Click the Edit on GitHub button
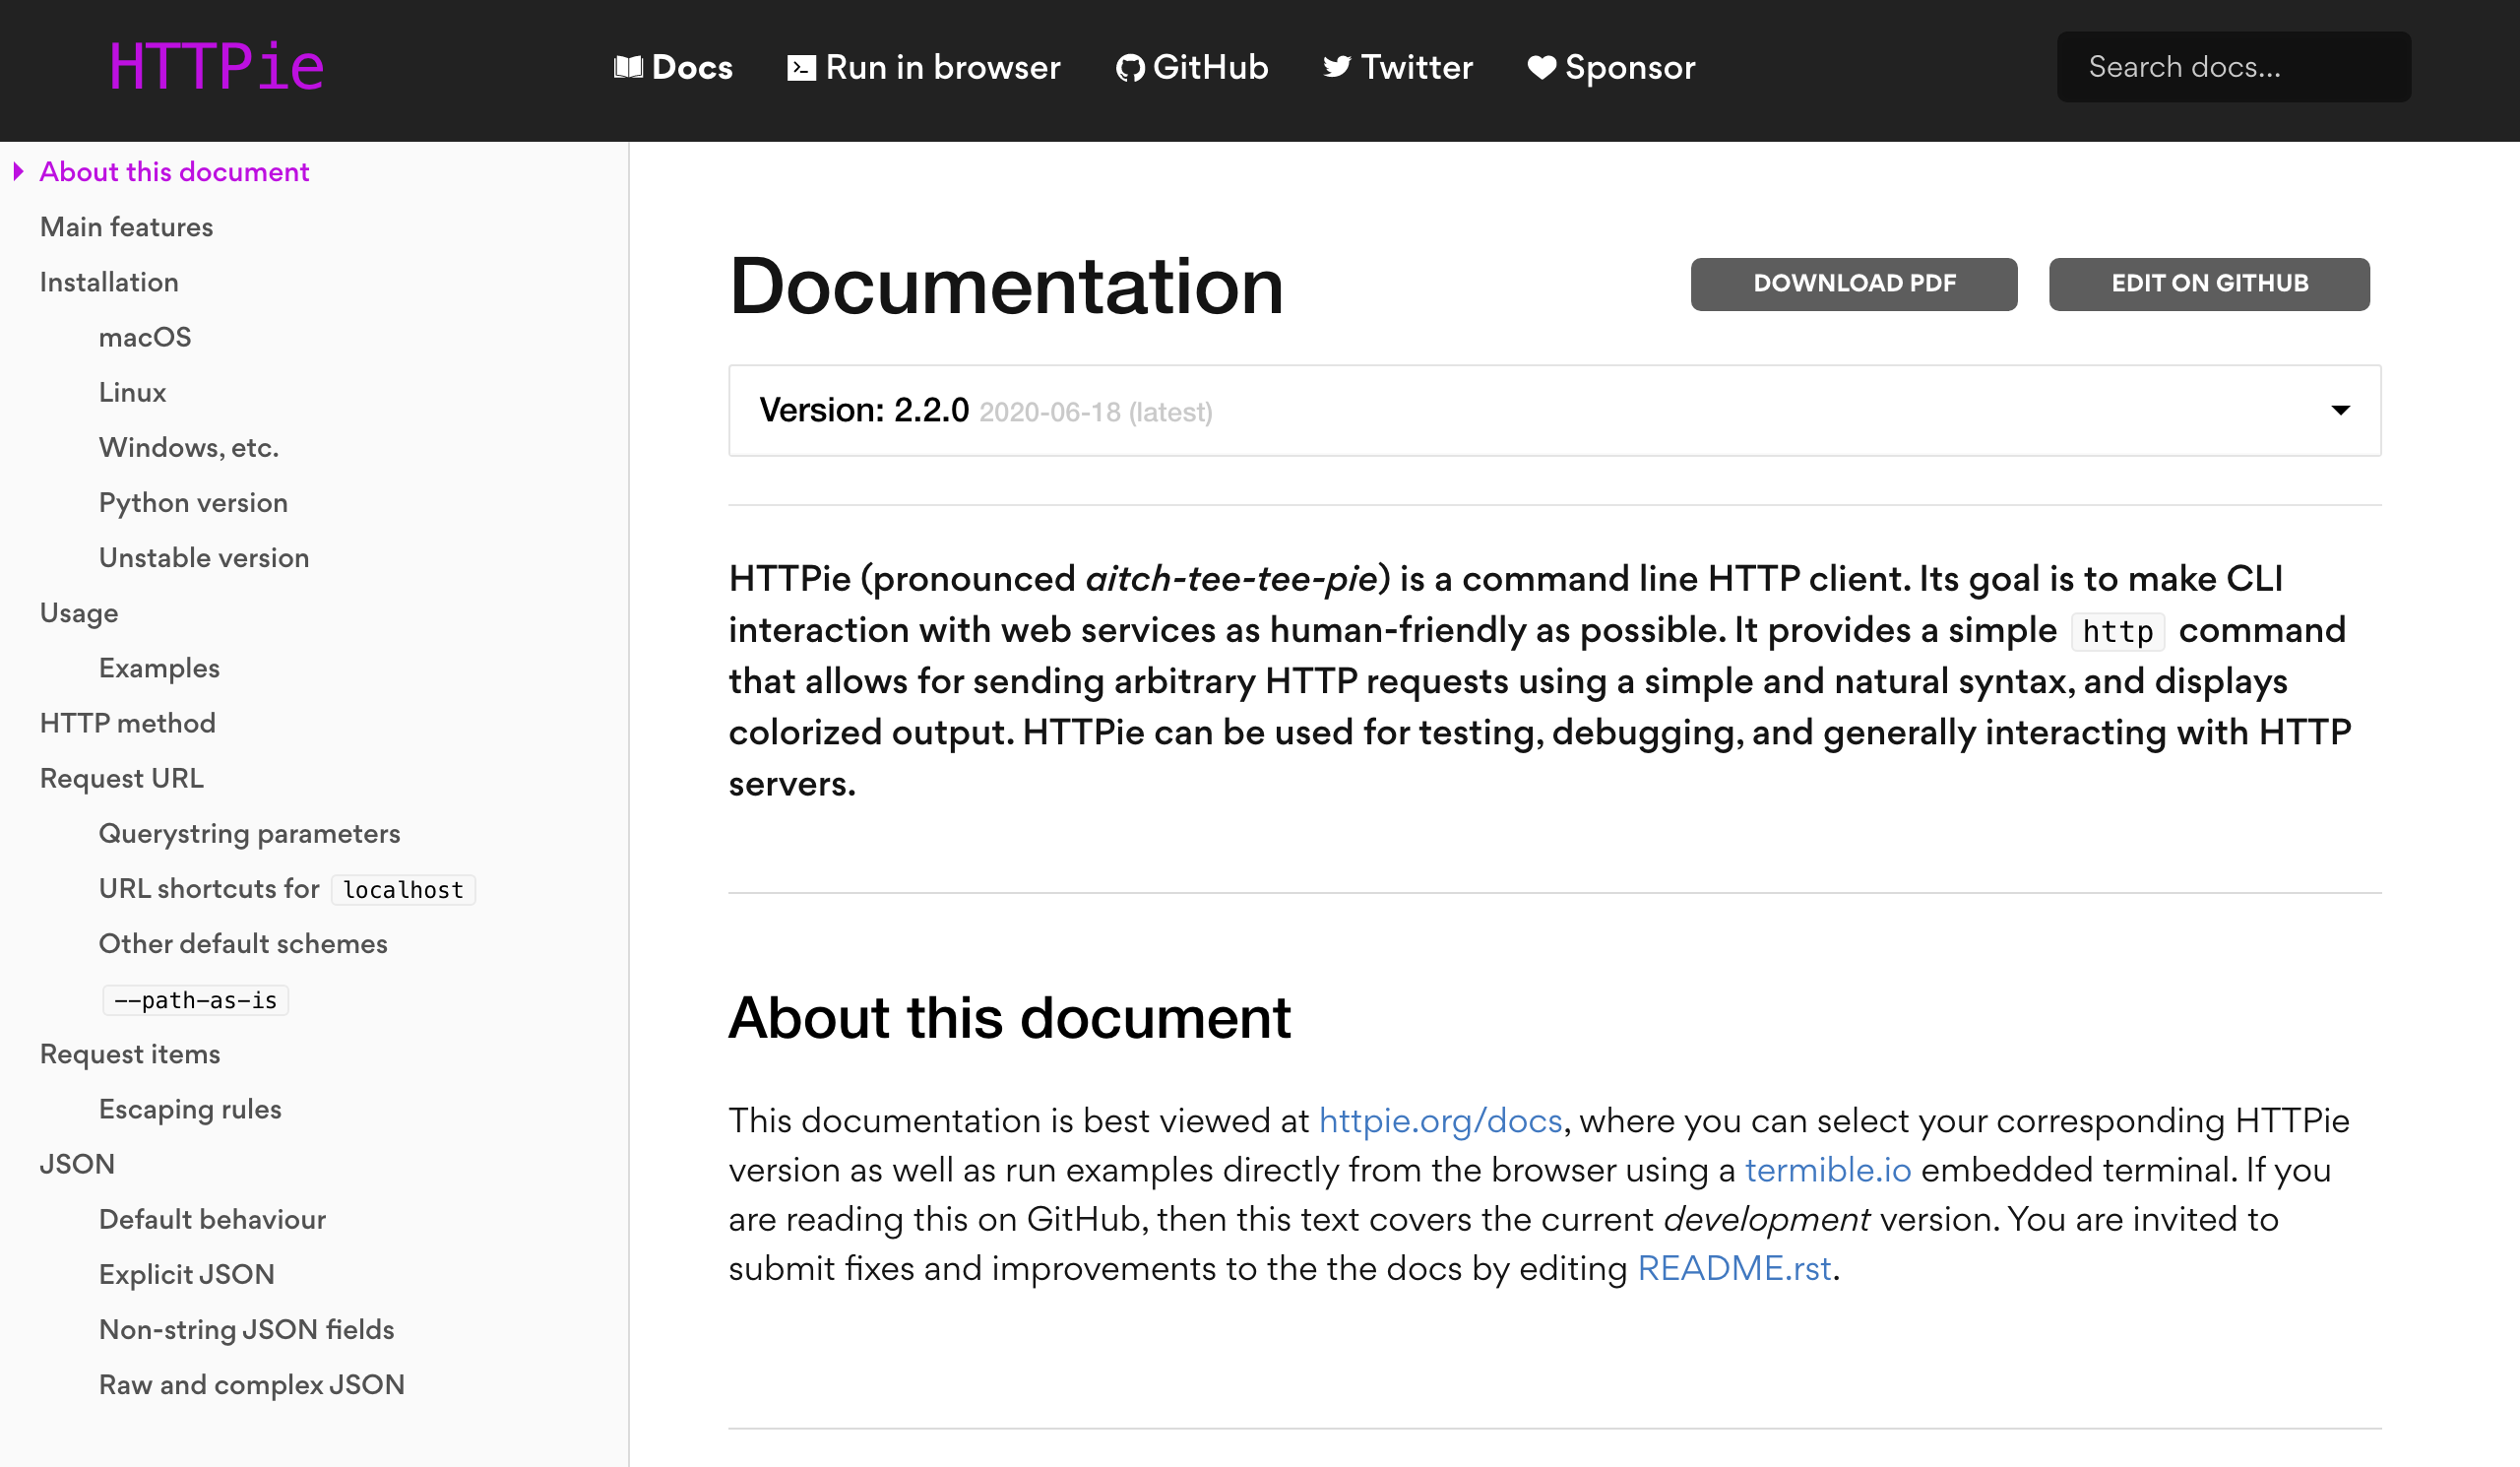 pyautogui.click(x=2209, y=284)
